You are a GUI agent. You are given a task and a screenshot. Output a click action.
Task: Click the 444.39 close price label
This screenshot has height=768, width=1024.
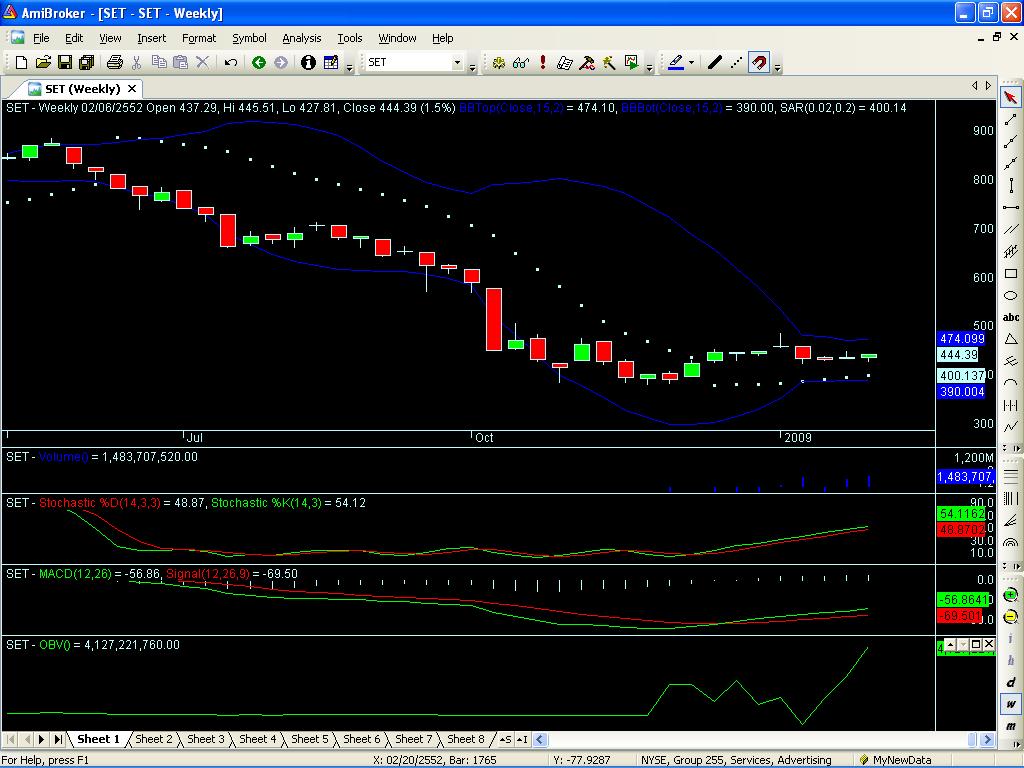point(959,355)
